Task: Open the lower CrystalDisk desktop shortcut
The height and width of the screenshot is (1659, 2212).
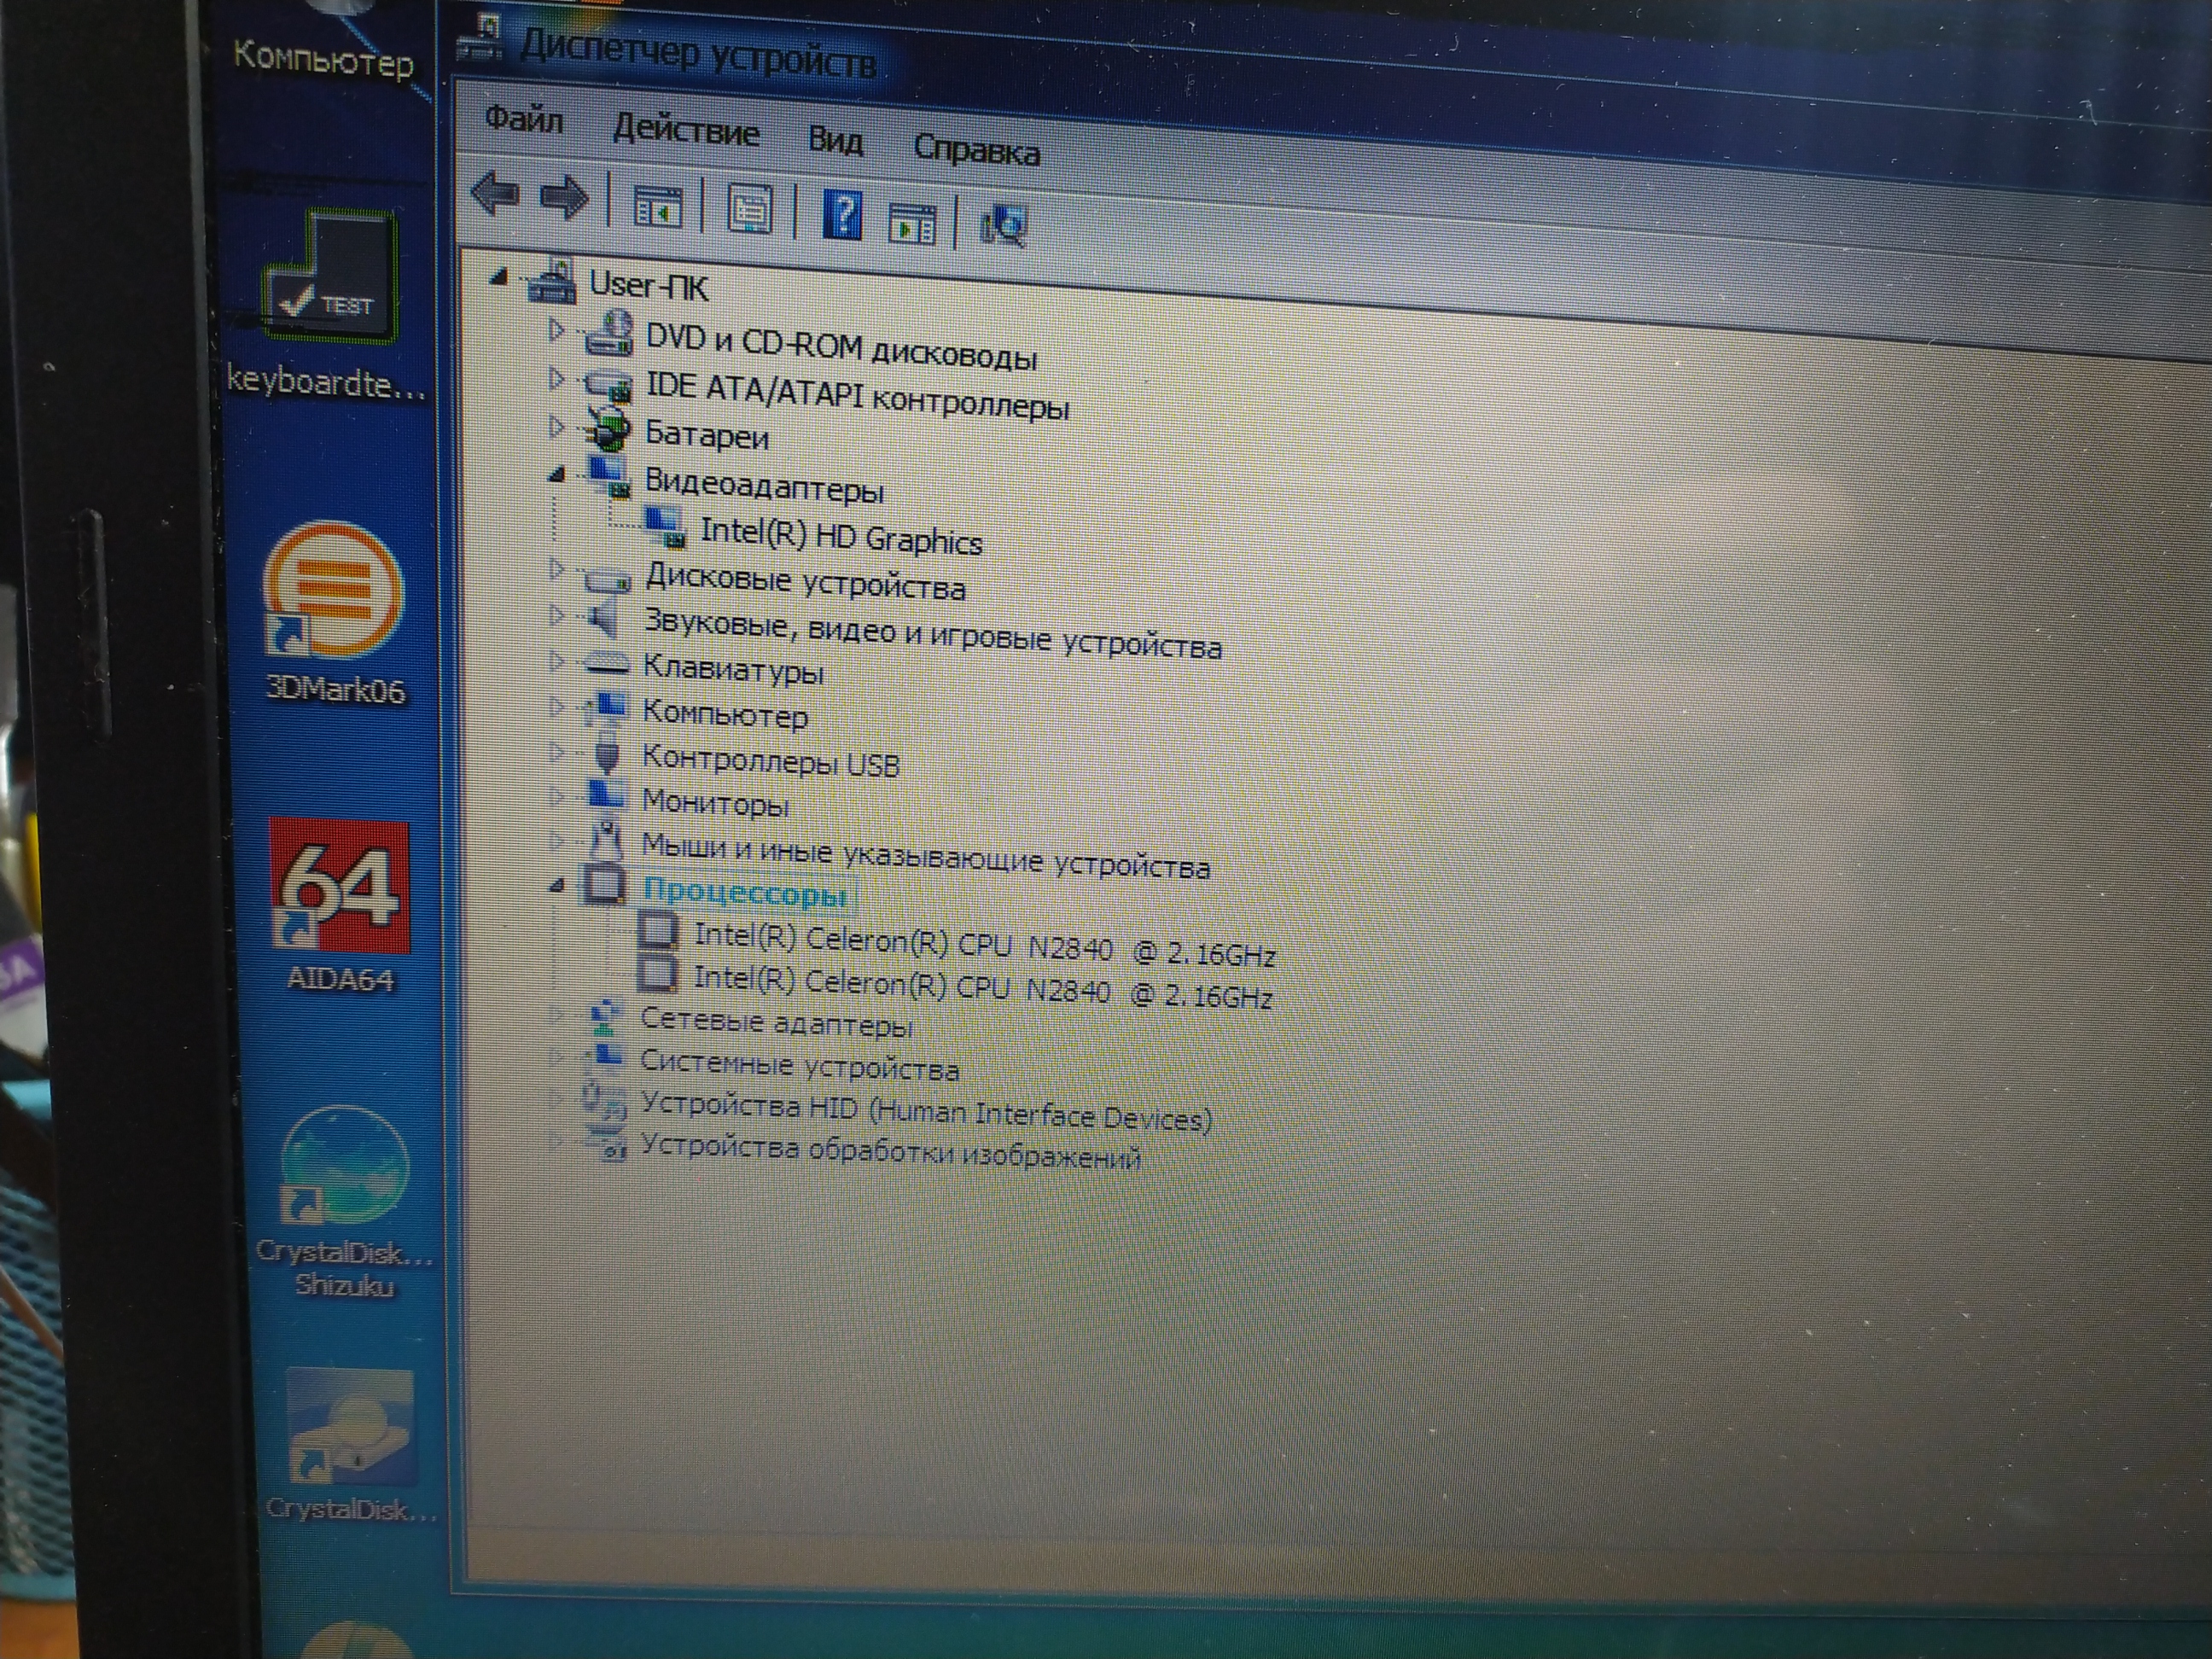Action: [x=350, y=1446]
